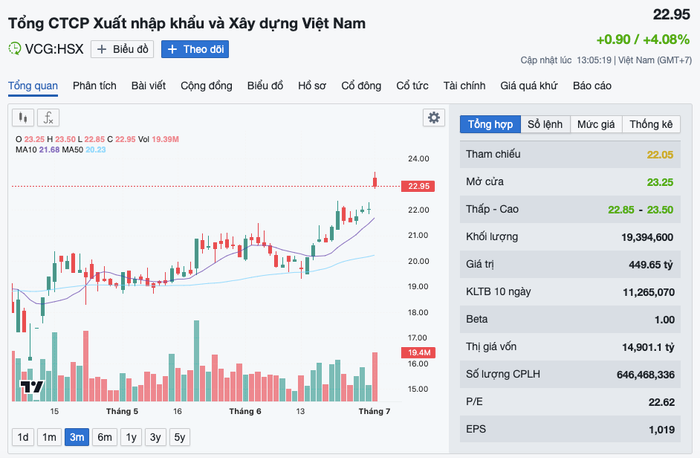Open the Cổ tức tab
Viewport: 700px width, 458px height.
(412, 86)
